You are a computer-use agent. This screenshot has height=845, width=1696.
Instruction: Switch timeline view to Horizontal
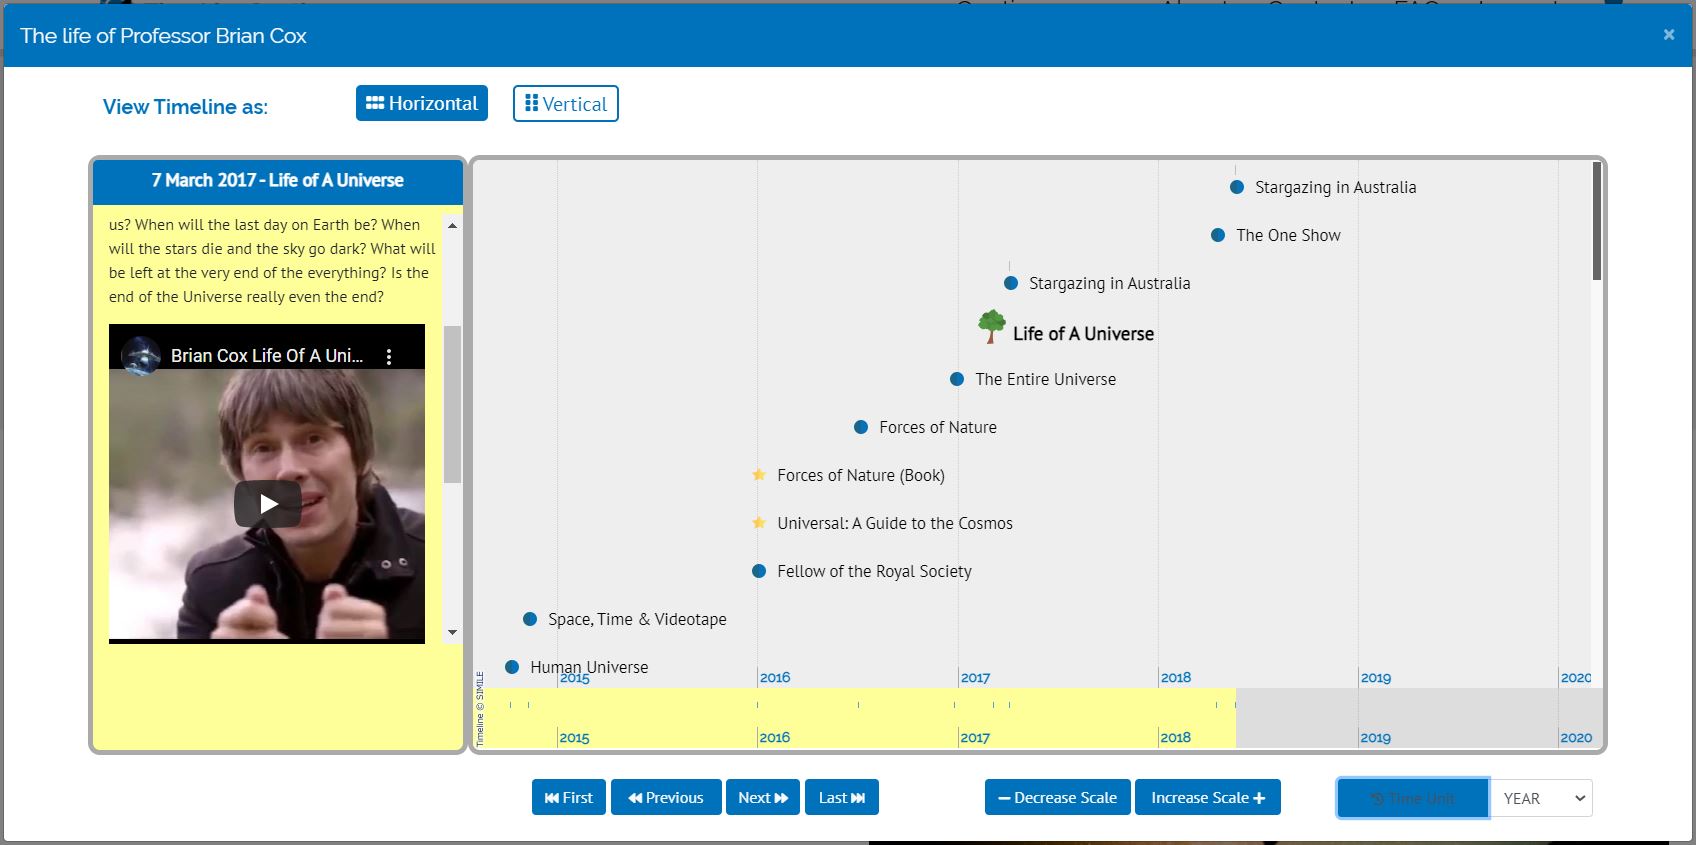(422, 103)
